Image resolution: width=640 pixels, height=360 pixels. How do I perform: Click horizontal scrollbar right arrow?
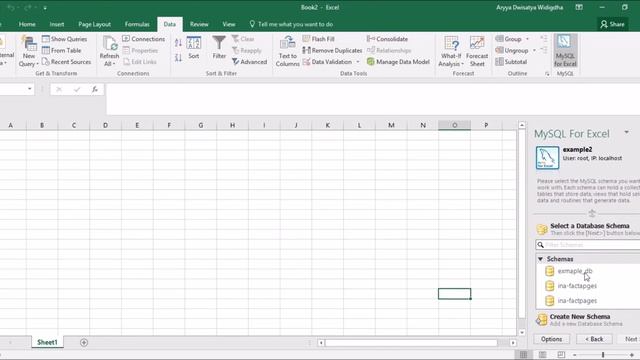(513, 343)
